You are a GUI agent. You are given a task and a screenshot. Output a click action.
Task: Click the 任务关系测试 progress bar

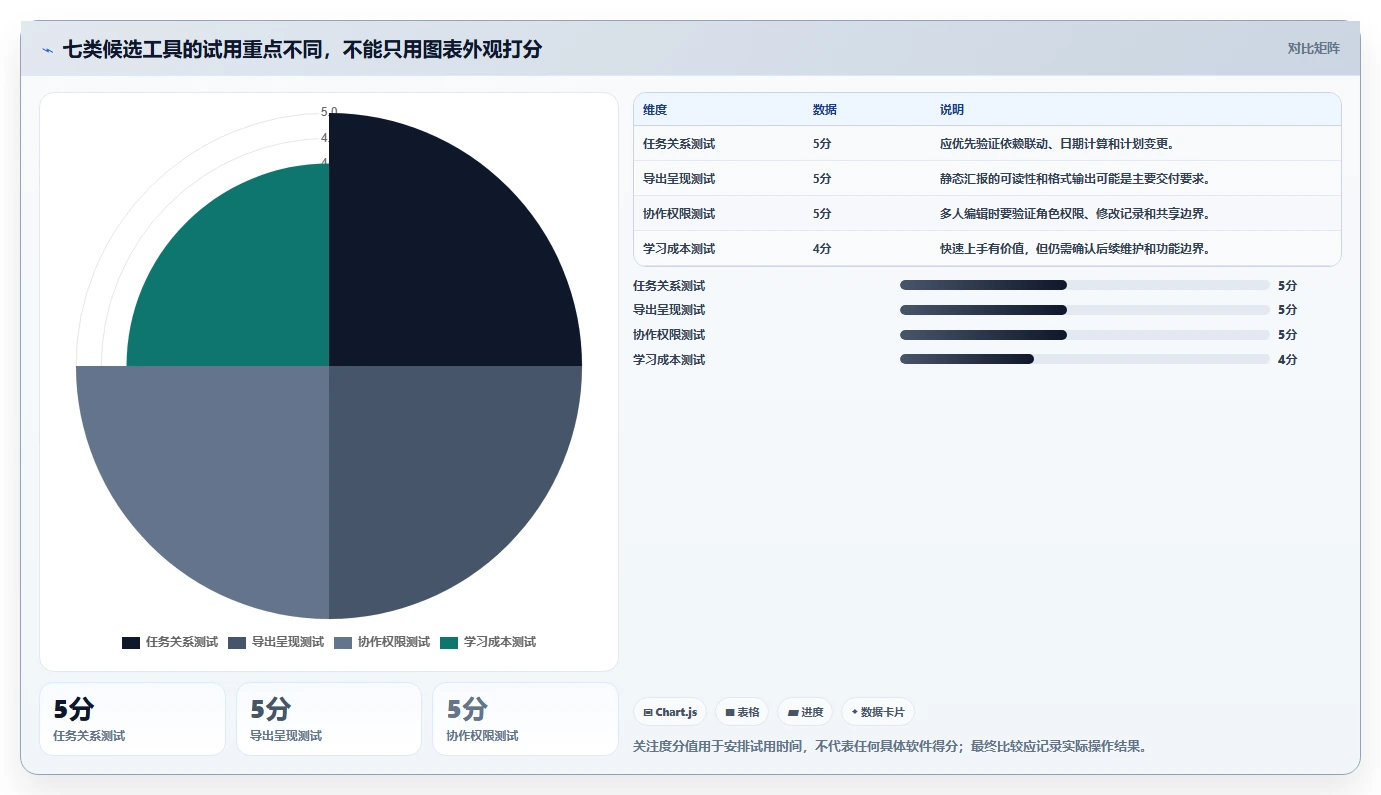(1084, 285)
